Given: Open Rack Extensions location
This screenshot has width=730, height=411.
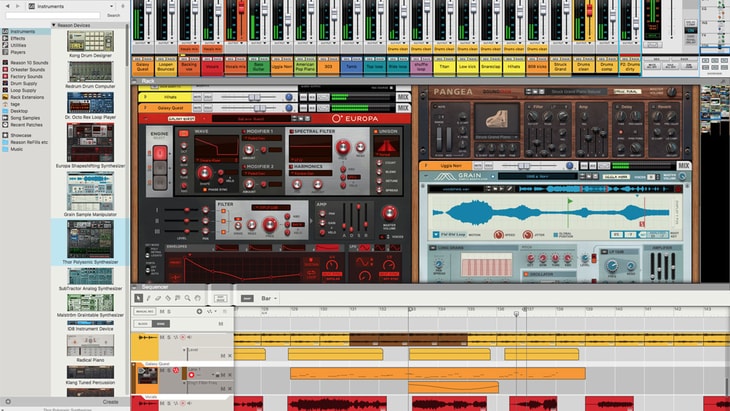Looking at the screenshot, I should tap(27, 97).
